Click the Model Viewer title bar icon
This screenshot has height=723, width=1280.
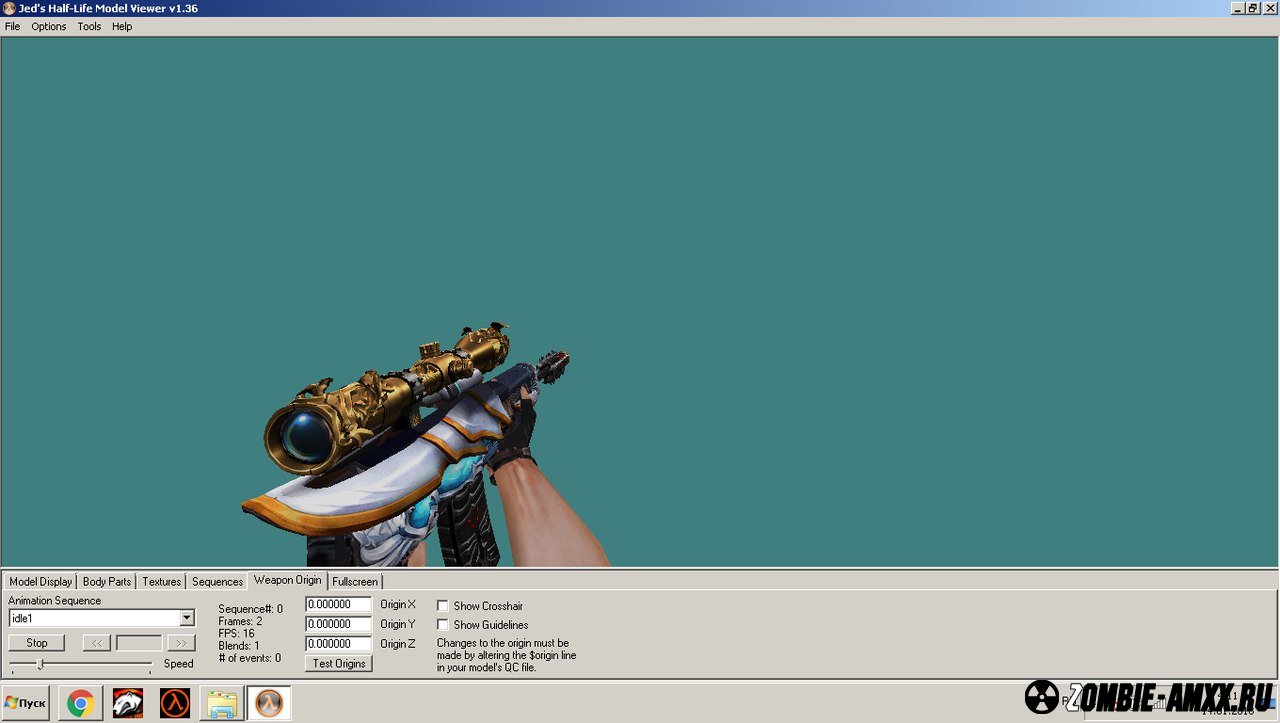click(x=9, y=8)
